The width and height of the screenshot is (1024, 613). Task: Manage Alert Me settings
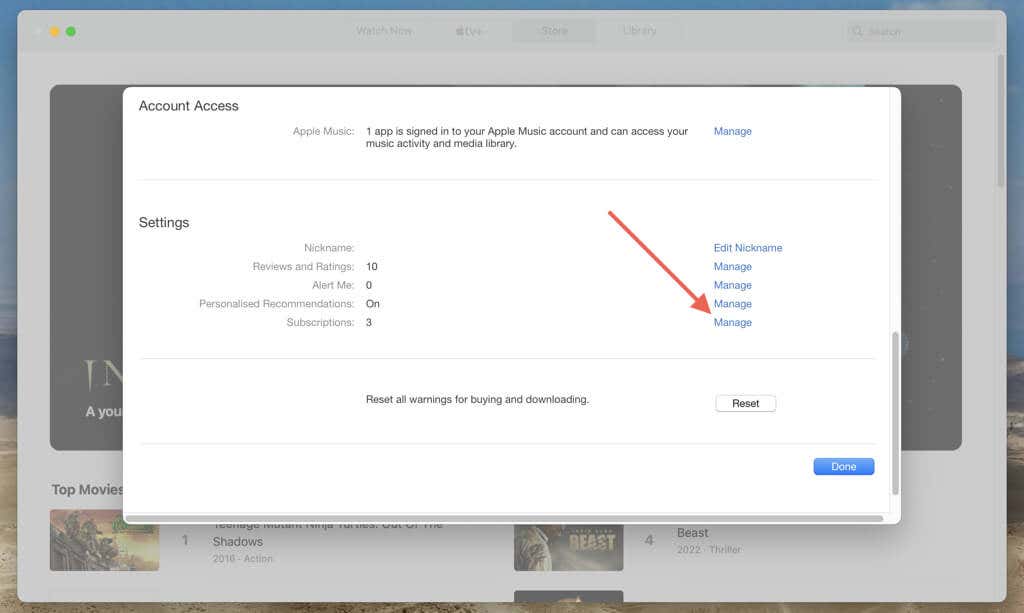[x=732, y=285]
